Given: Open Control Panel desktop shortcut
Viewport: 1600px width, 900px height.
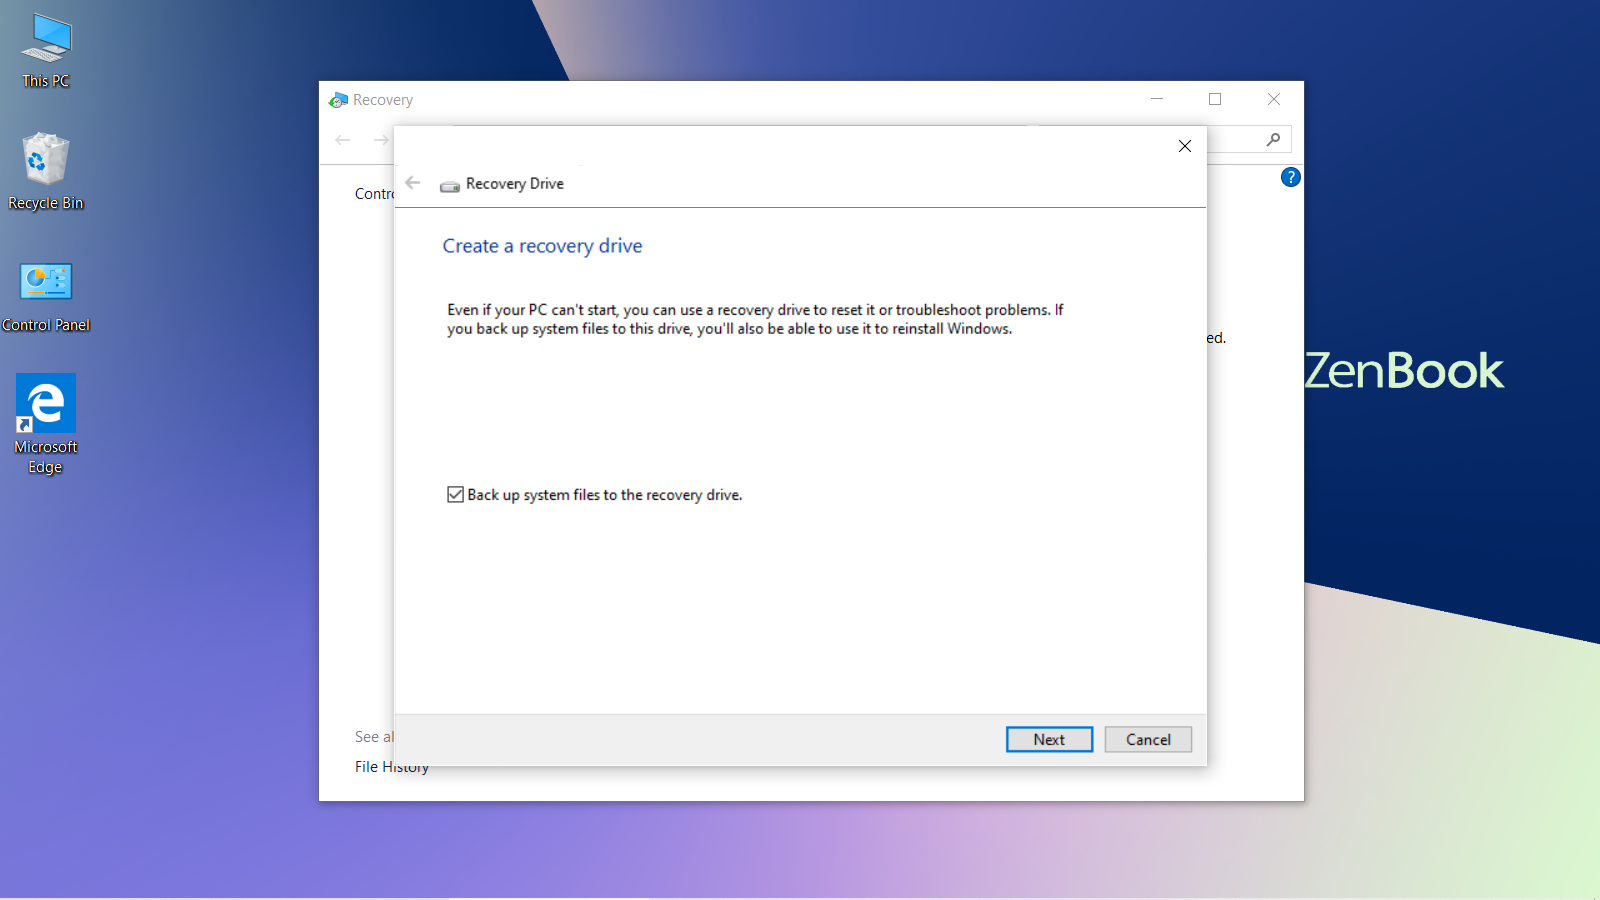Looking at the screenshot, I should [x=46, y=297].
